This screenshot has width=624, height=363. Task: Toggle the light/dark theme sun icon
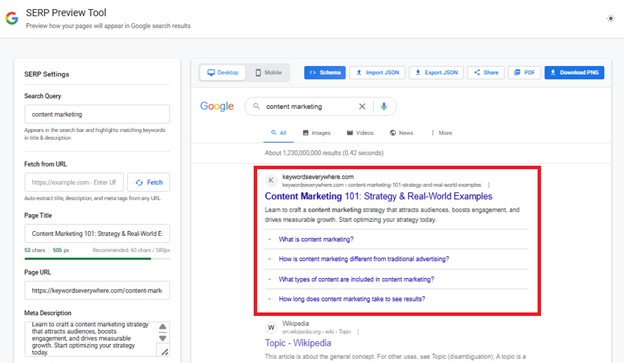pyautogui.click(x=610, y=19)
